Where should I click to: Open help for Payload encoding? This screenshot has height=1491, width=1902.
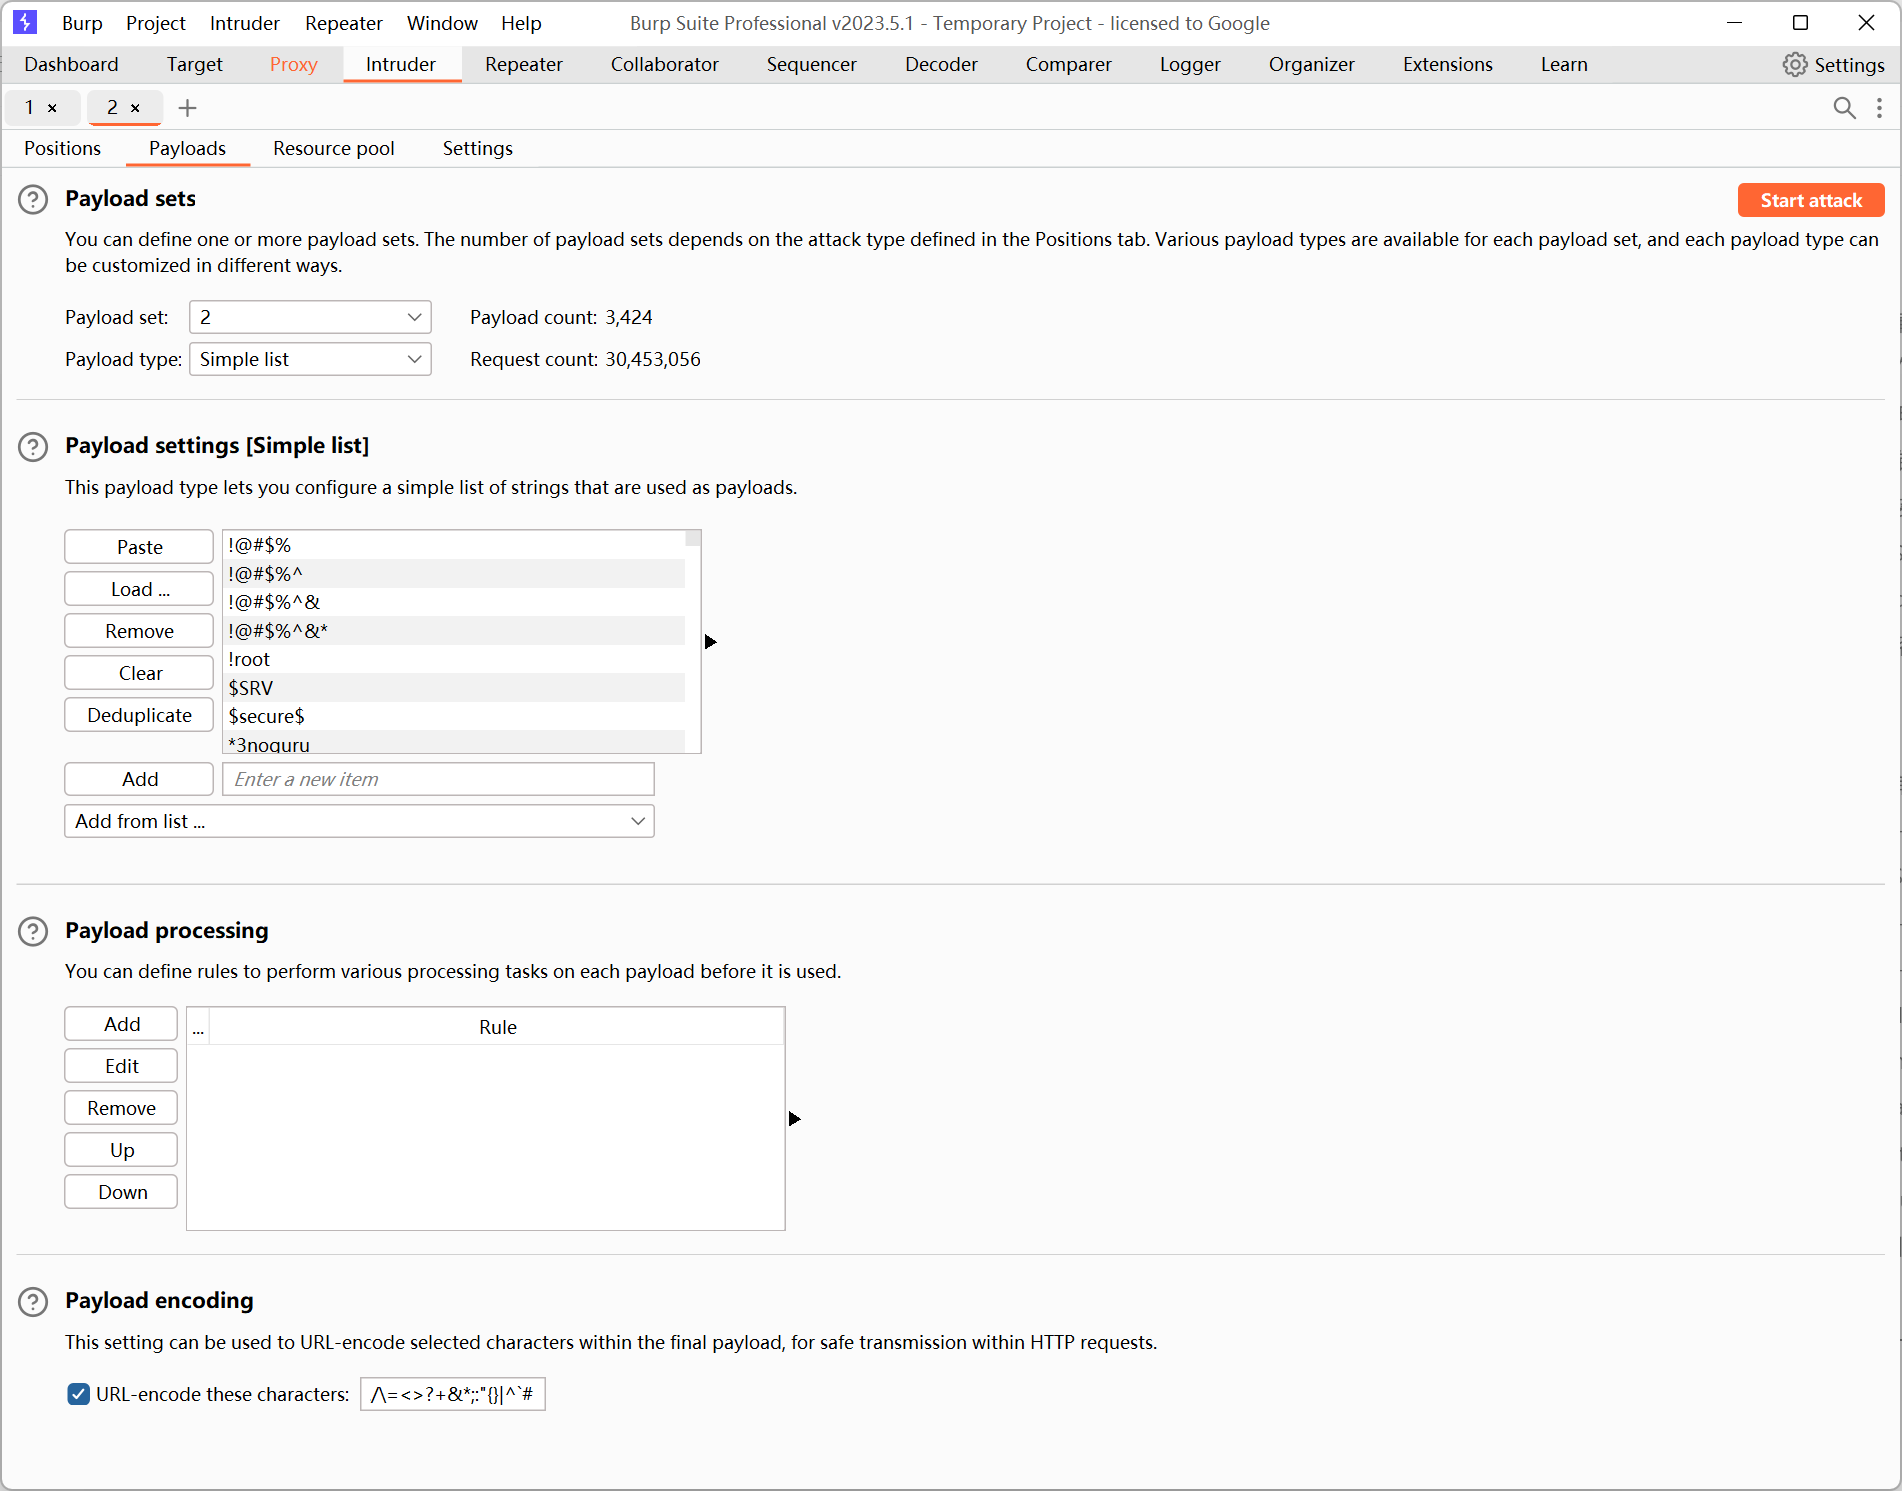(x=33, y=1302)
